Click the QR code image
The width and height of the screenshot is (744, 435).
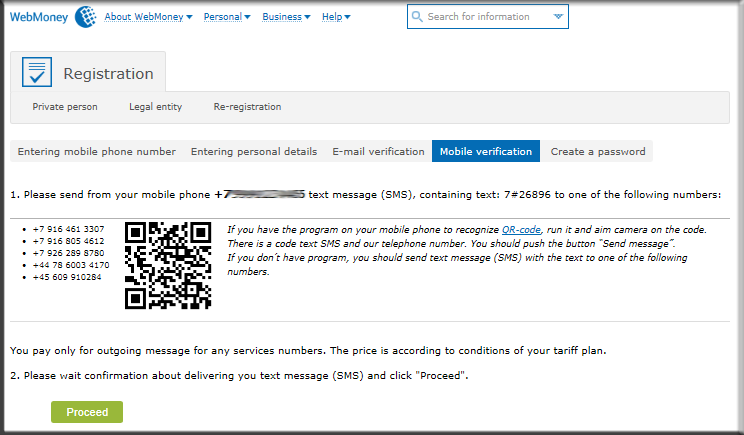(168, 265)
